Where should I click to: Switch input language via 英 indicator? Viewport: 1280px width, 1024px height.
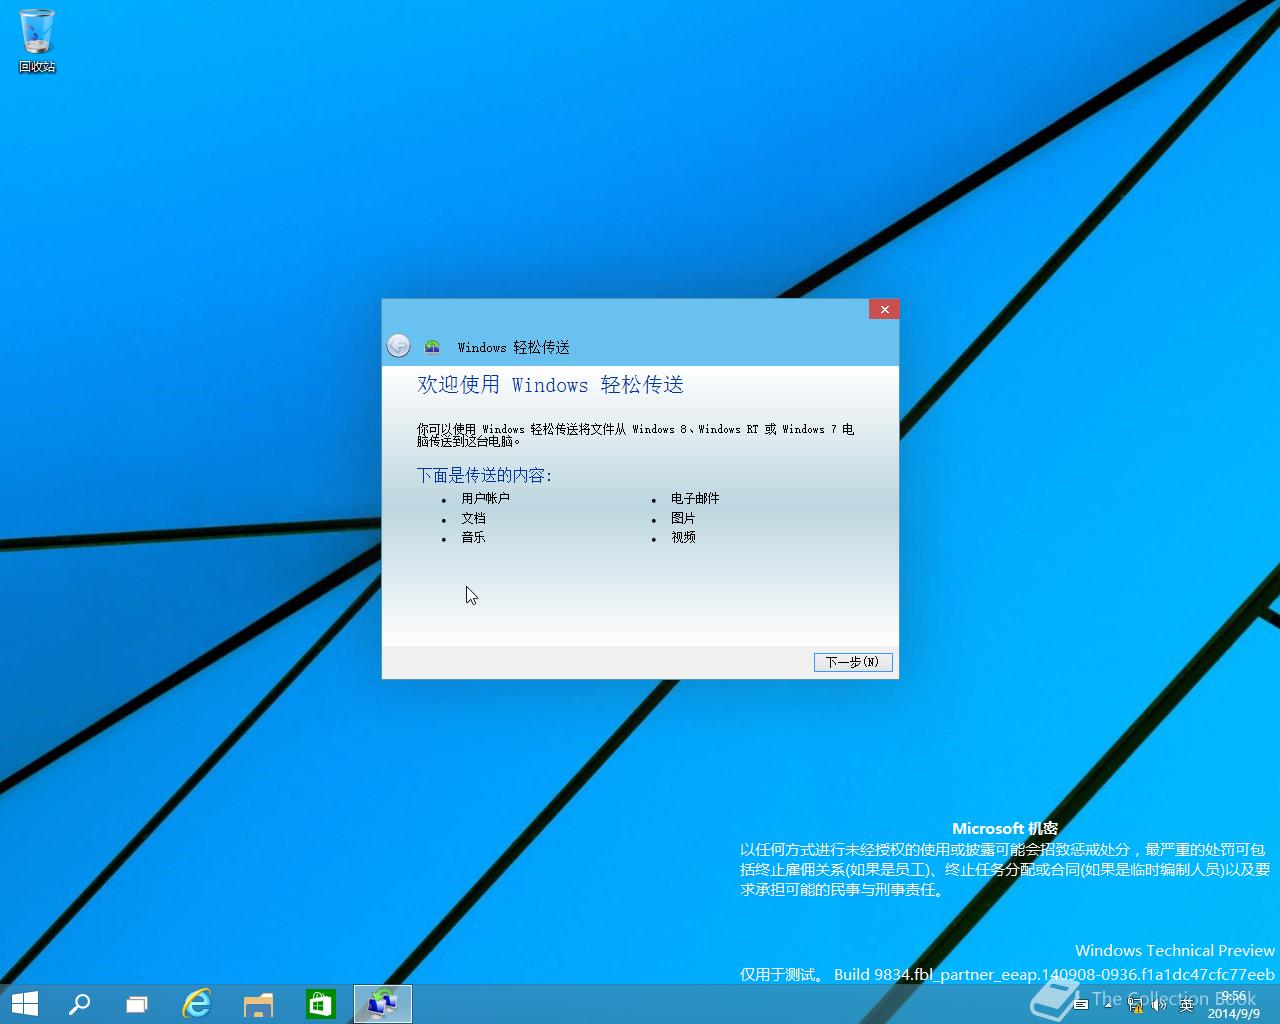pyautogui.click(x=1187, y=1004)
